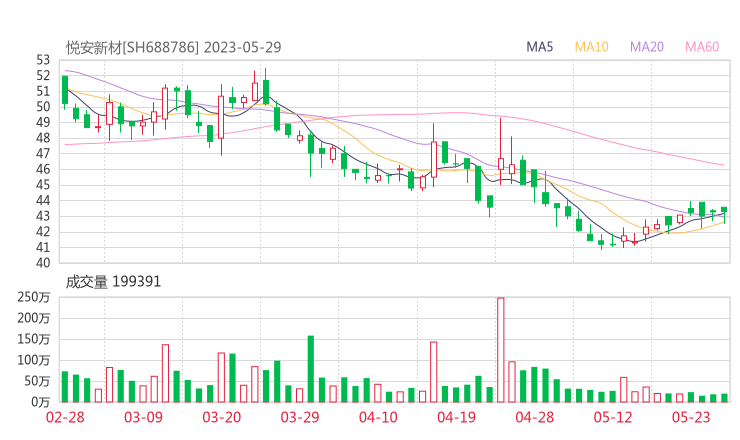The height and width of the screenshot is (440, 740).
Task: Click the 40 price axis label
Action: point(43,263)
